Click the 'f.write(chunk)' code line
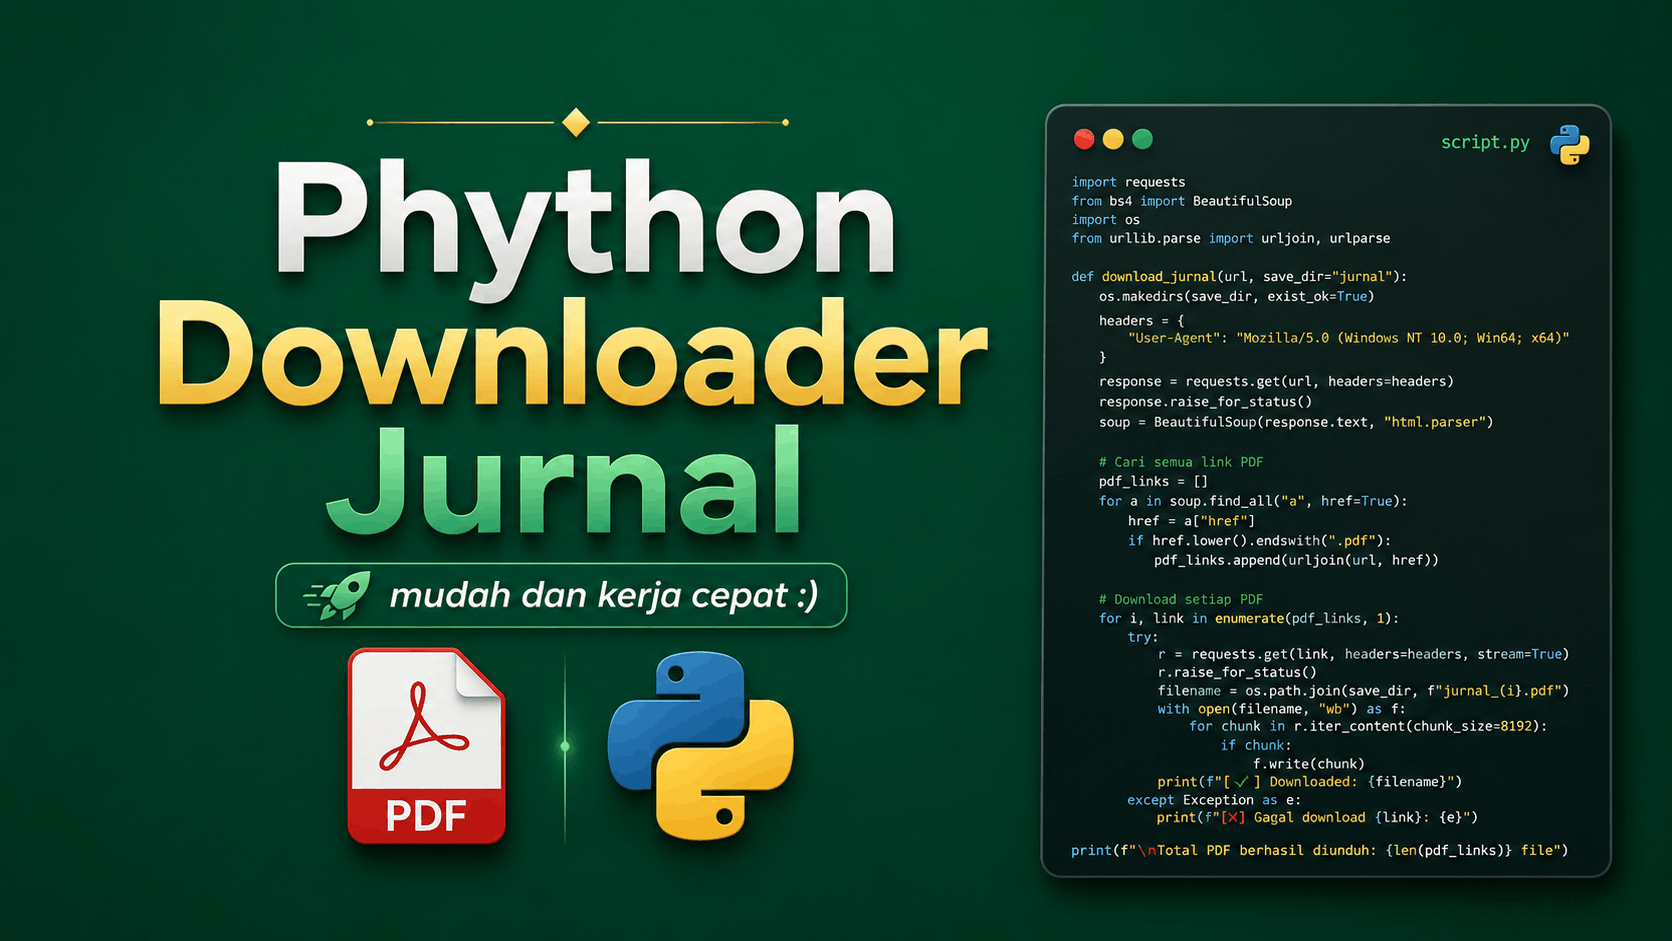Image resolution: width=1672 pixels, height=941 pixels. click(1309, 763)
